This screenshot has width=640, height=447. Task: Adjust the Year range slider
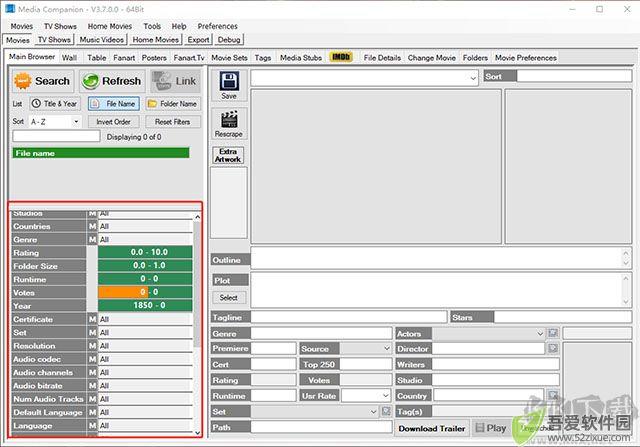pyautogui.click(x=145, y=305)
